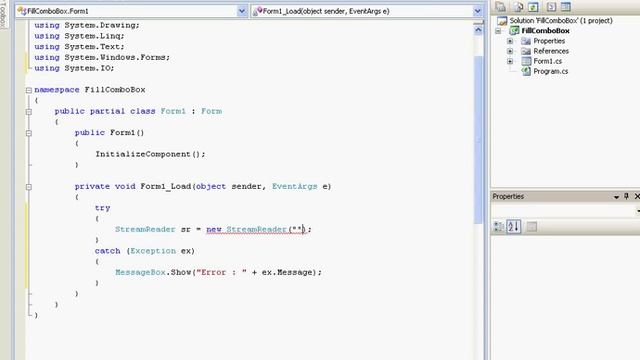Select Program.cs in Solution Explorer
Viewport: 640px width, 360px height.
[551, 71]
